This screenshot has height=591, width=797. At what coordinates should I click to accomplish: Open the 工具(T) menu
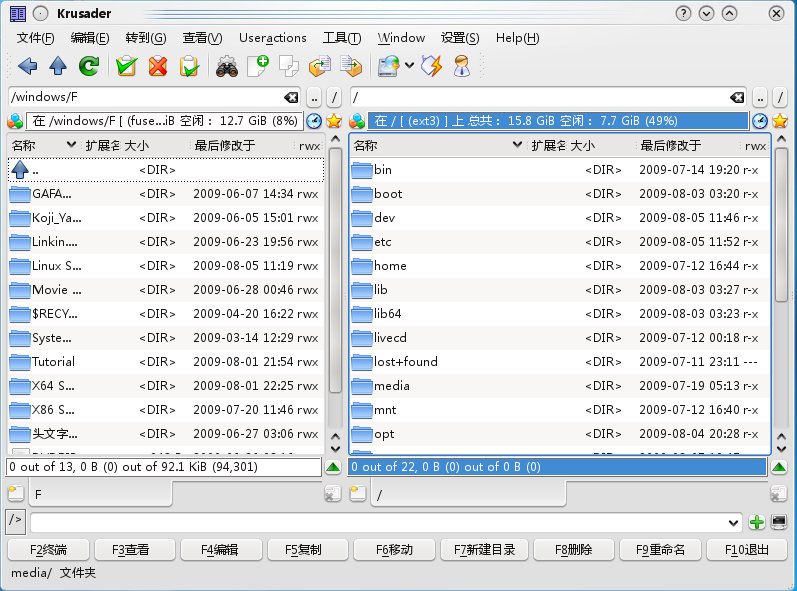pos(342,38)
